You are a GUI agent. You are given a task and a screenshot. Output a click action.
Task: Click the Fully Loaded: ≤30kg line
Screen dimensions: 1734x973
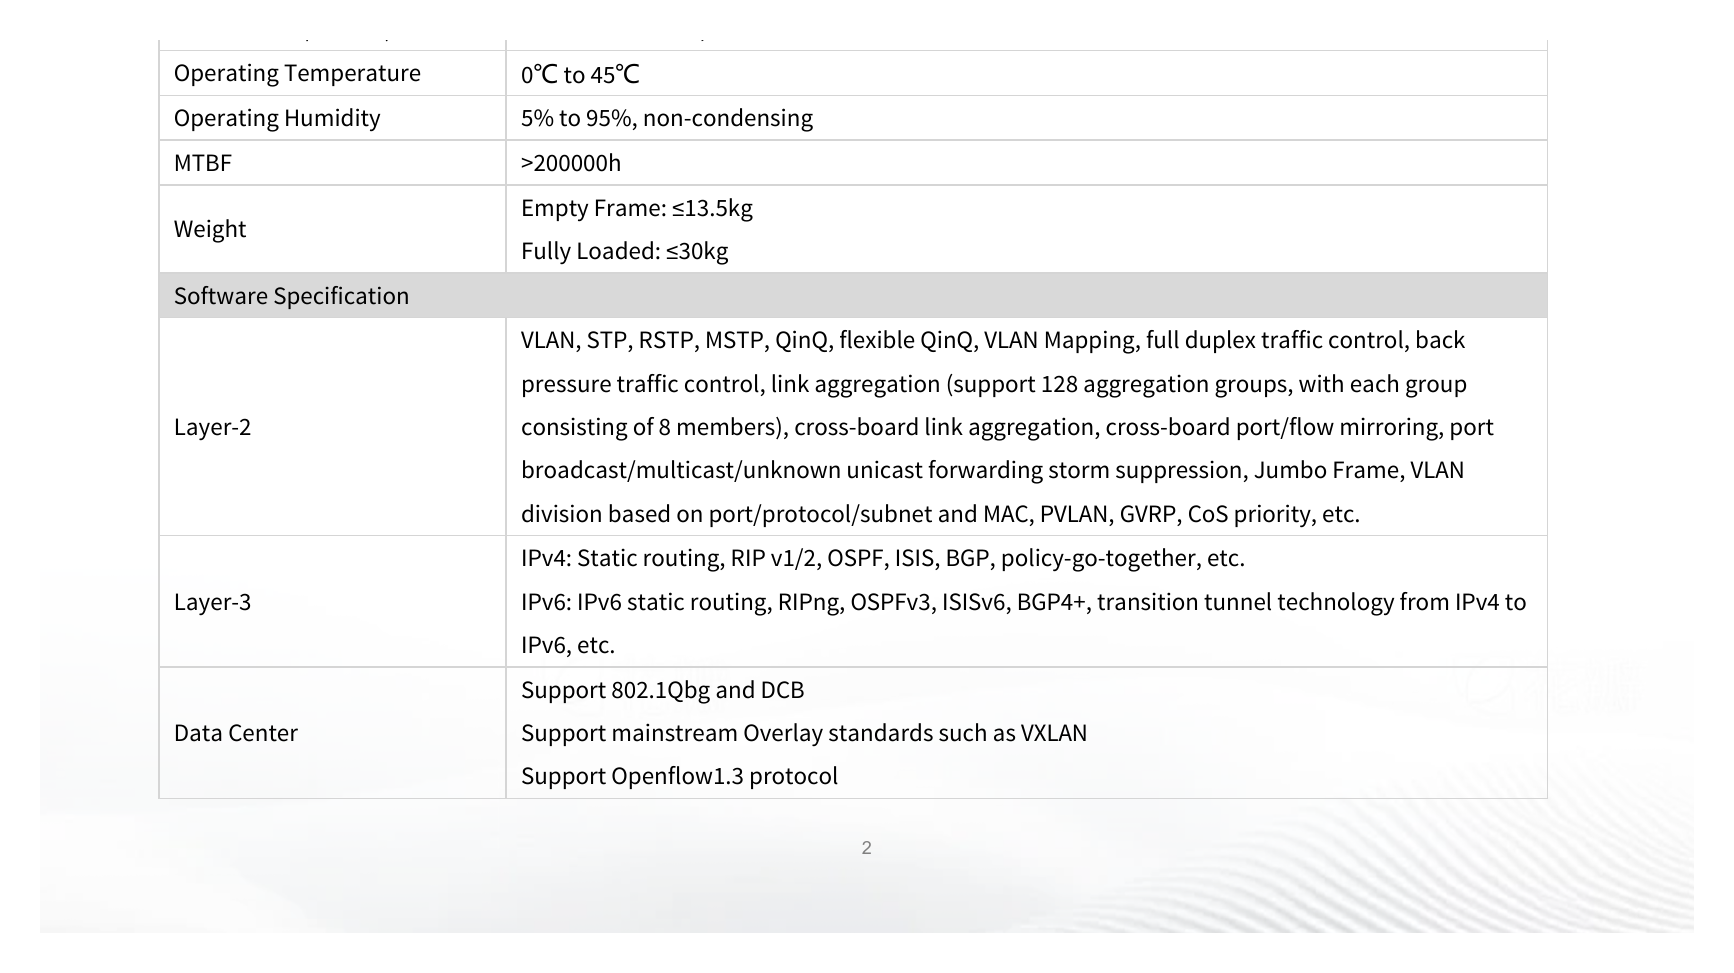point(625,251)
